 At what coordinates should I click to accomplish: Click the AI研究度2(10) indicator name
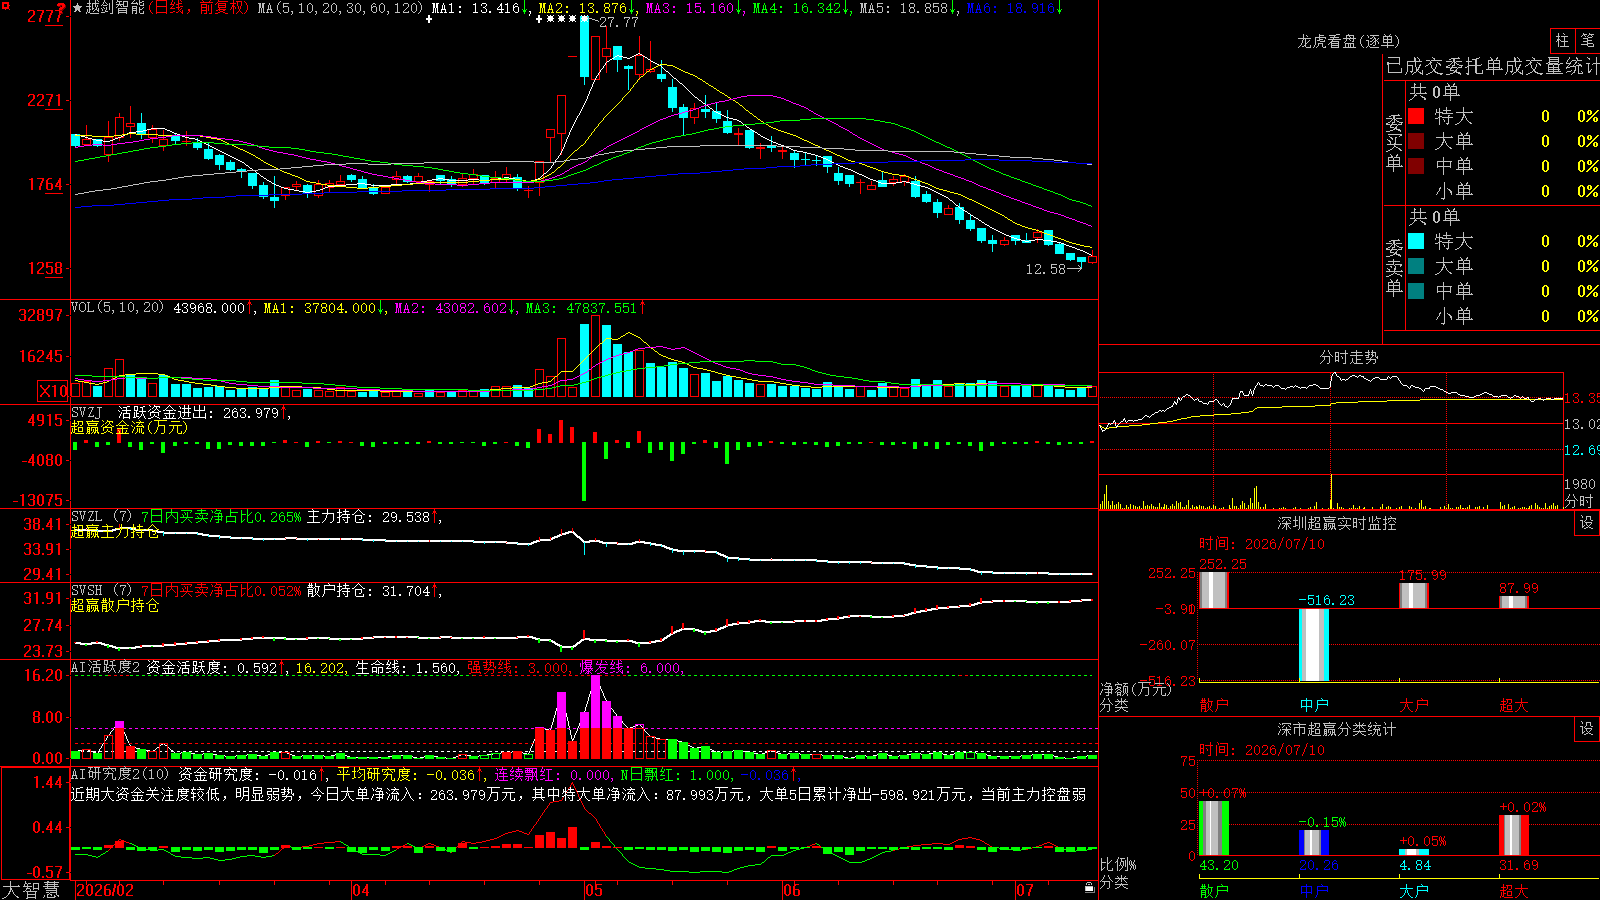(120, 774)
